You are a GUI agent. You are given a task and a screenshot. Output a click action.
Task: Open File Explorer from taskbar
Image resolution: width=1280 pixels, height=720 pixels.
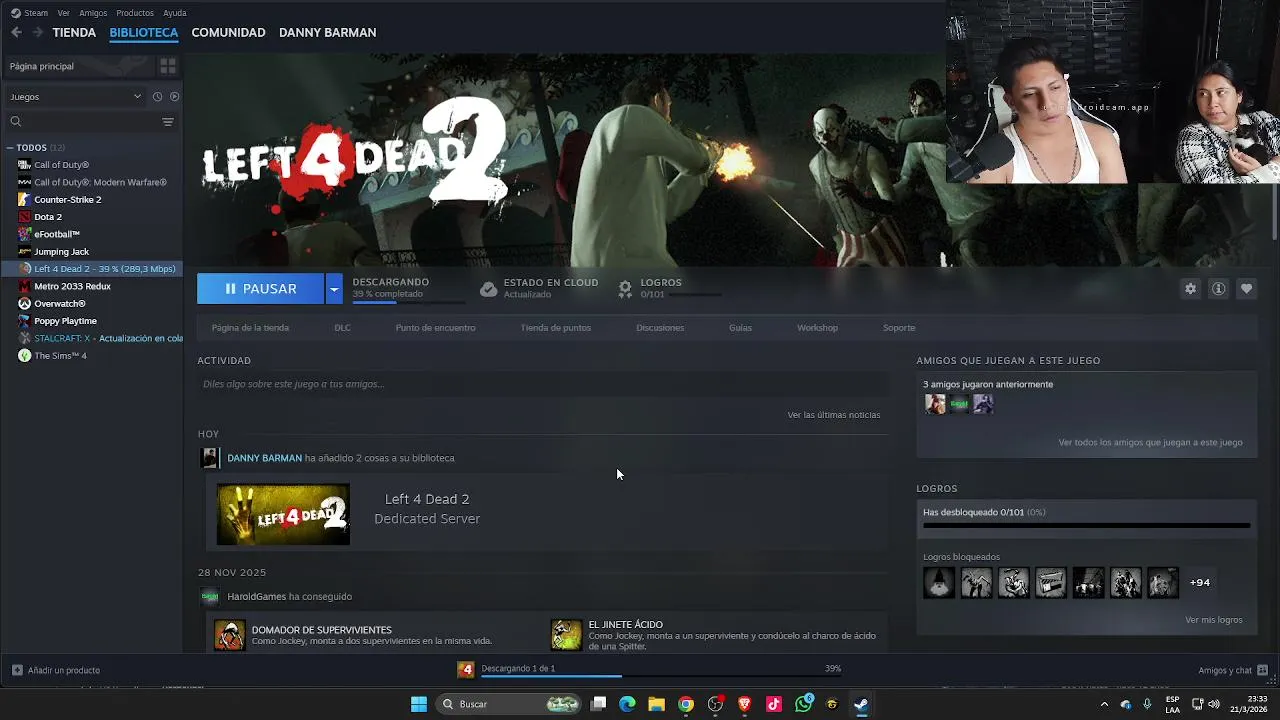656,704
